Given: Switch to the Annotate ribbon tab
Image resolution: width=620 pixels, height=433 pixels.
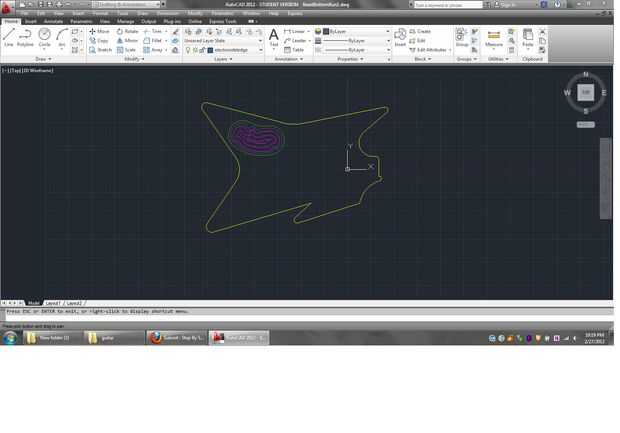Looking at the screenshot, I should (53, 21).
